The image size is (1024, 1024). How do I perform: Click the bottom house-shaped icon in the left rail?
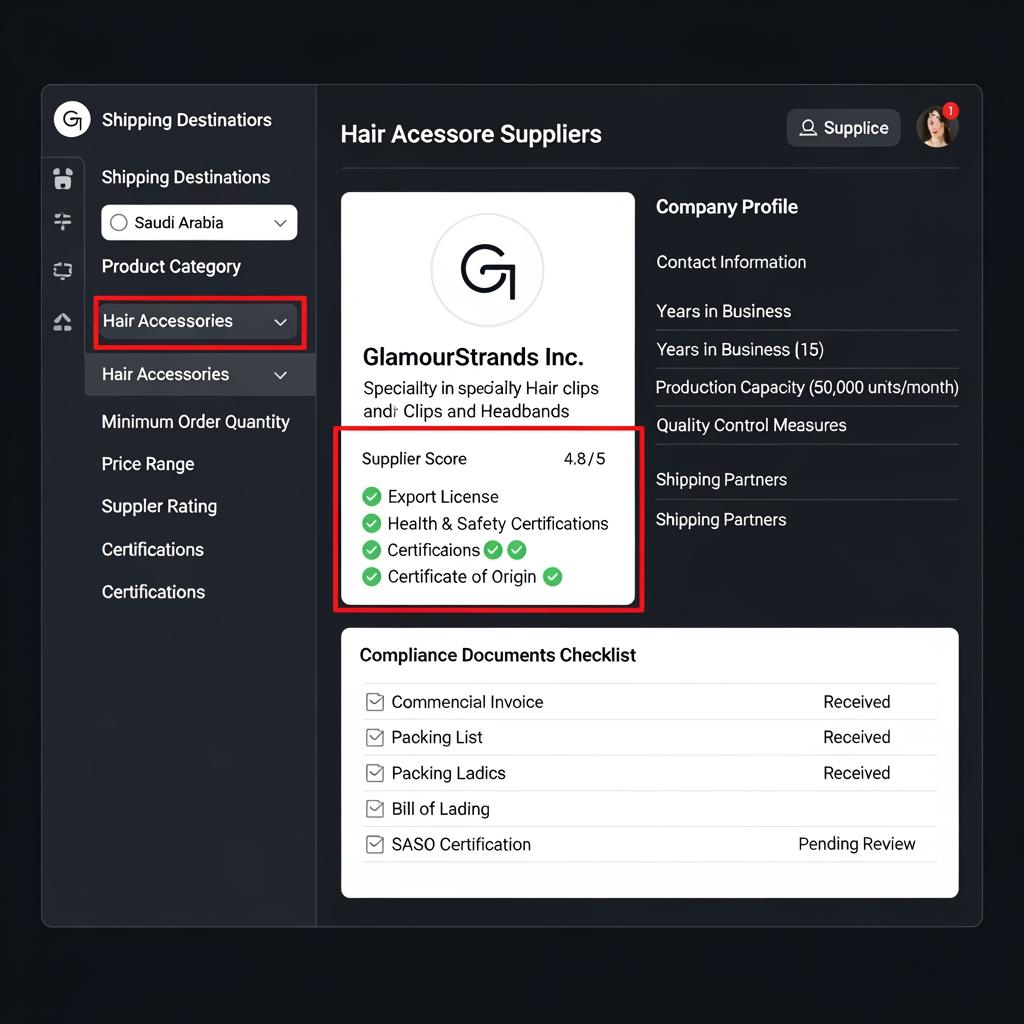(x=63, y=321)
